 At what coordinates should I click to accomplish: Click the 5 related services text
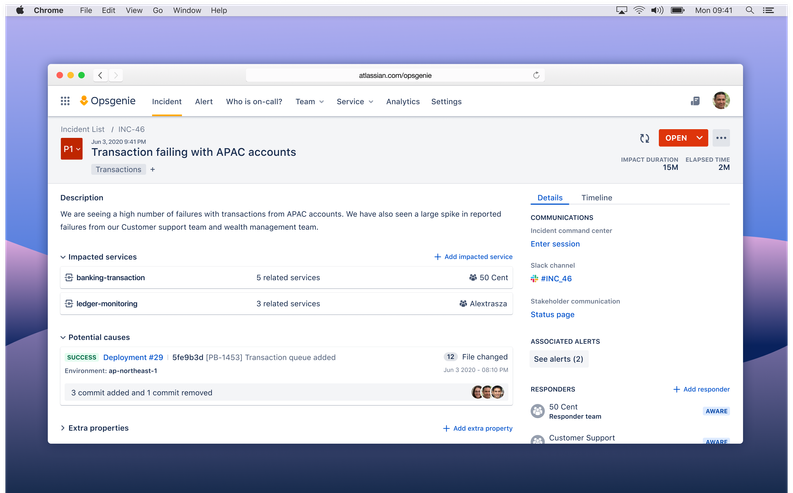(x=288, y=278)
